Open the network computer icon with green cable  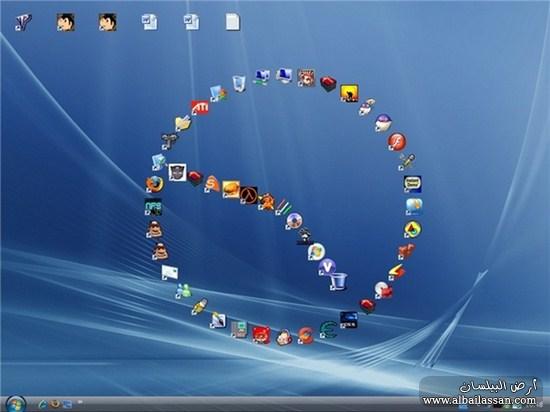262,77
